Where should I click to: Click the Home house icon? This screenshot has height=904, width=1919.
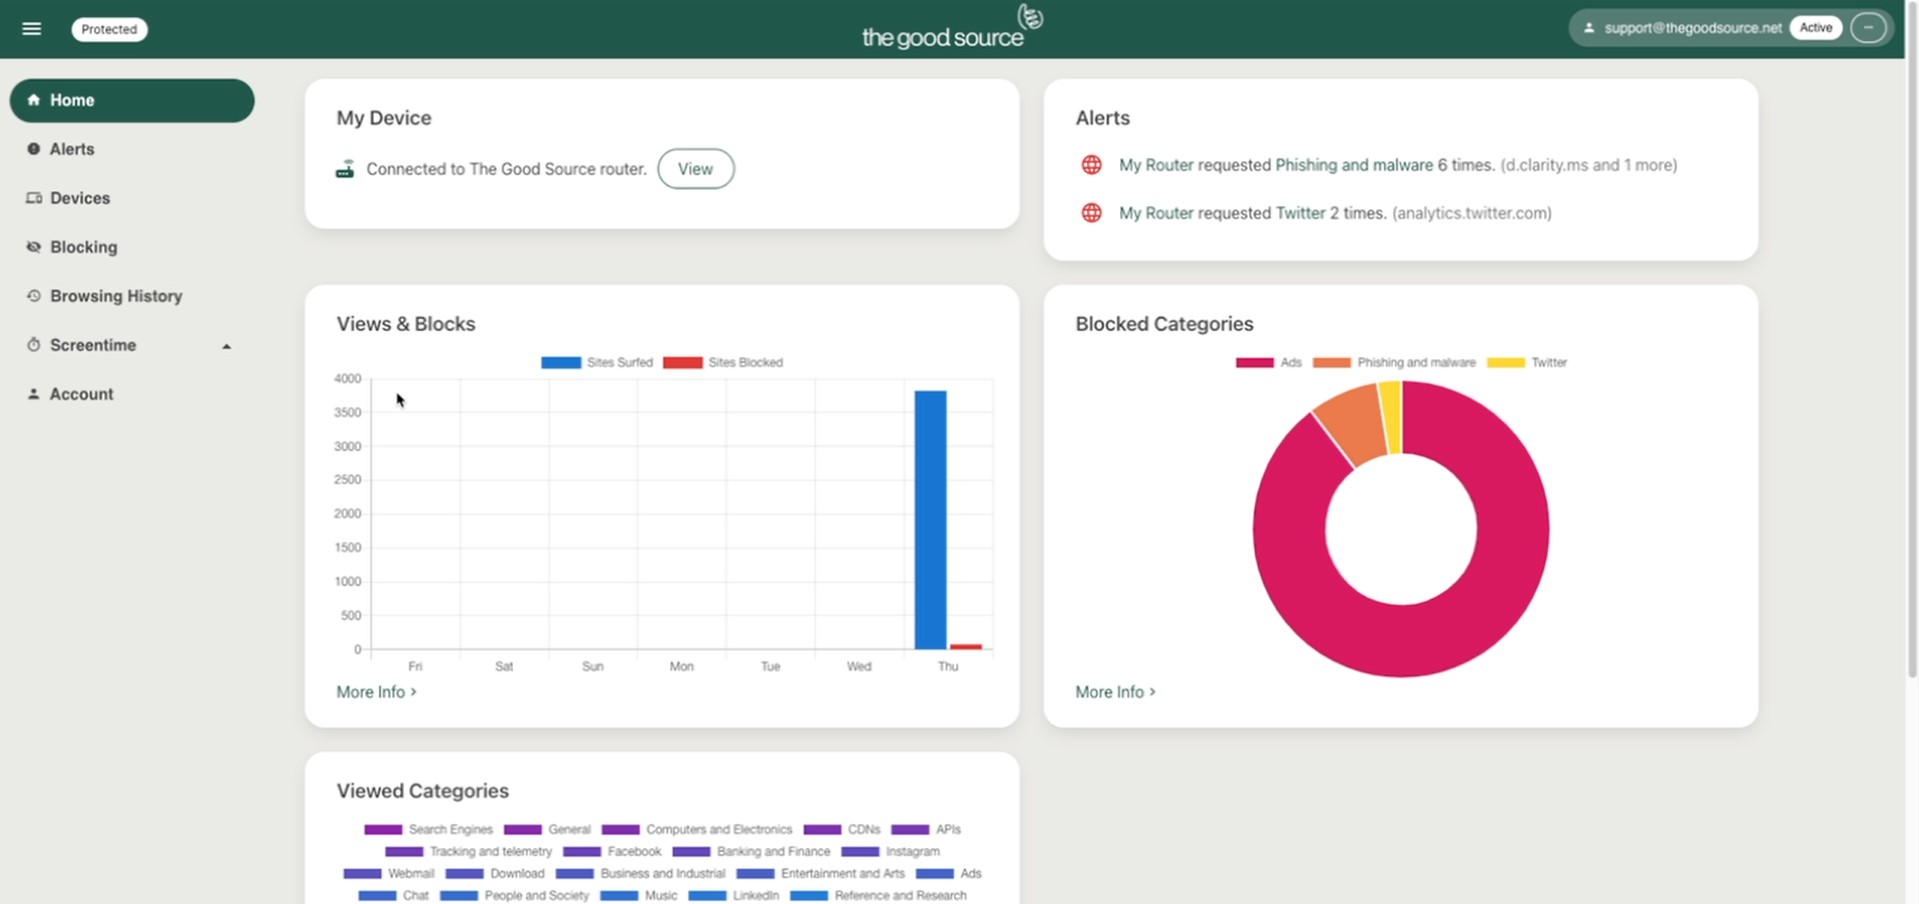(x=34, y=100)
